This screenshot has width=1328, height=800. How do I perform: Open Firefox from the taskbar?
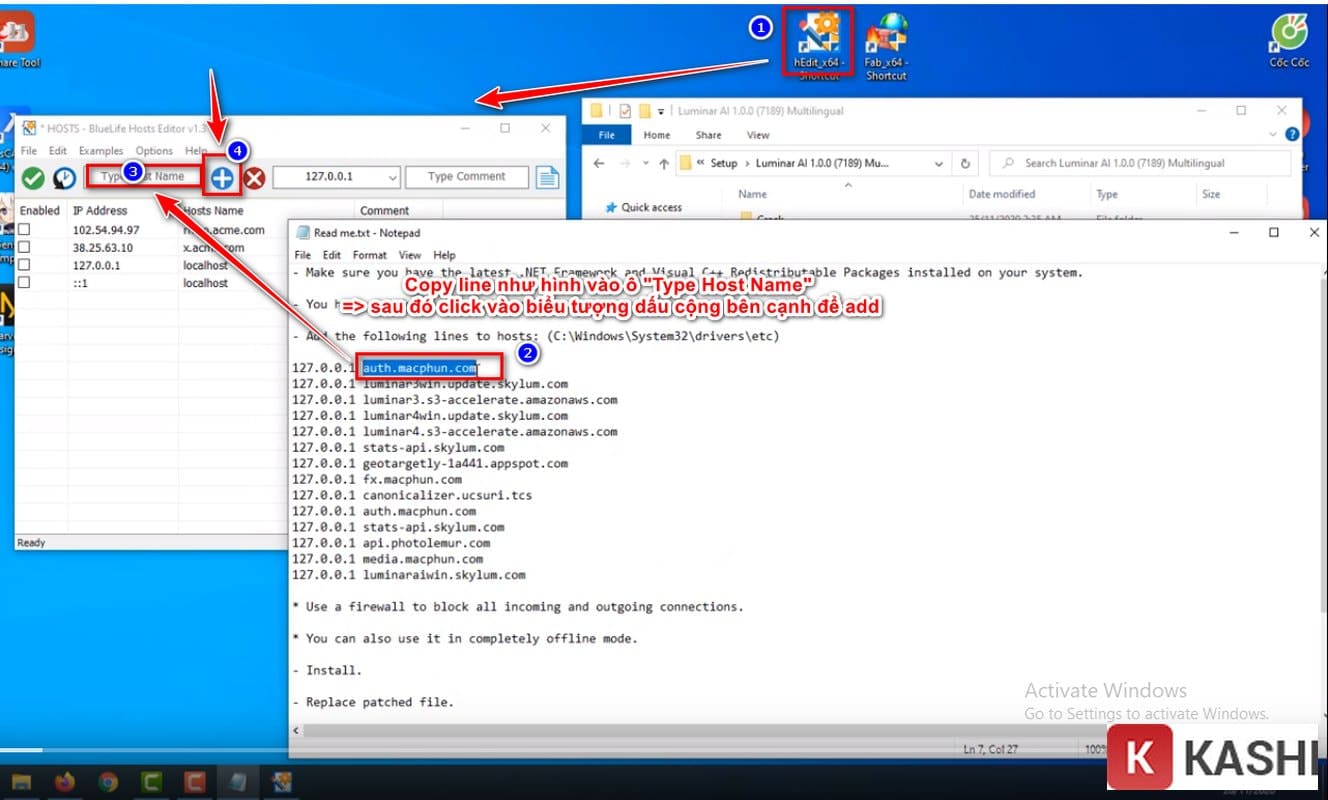(65, 782)
